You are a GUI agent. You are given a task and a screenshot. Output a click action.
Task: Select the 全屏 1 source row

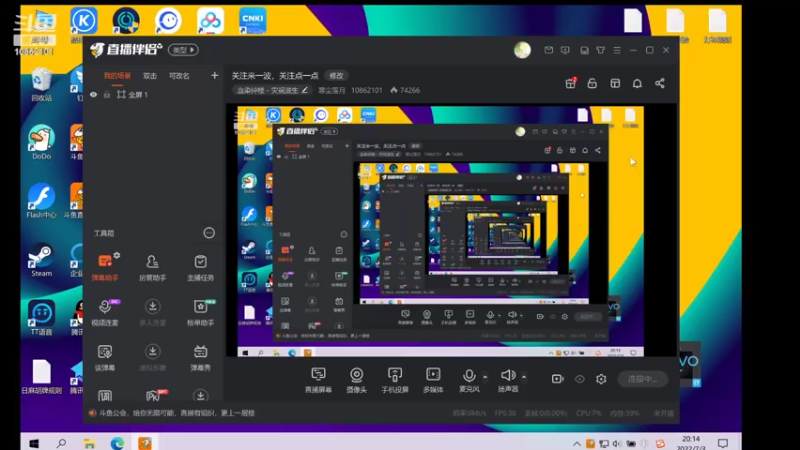[153, 94]
